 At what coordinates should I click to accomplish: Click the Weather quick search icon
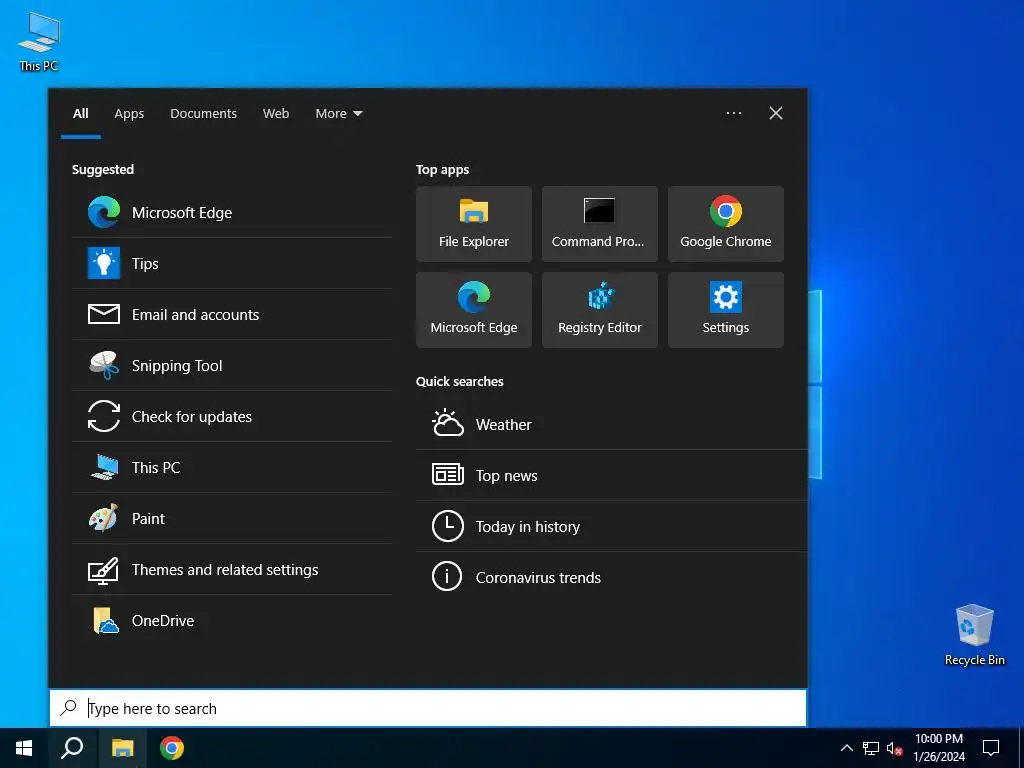447,423
